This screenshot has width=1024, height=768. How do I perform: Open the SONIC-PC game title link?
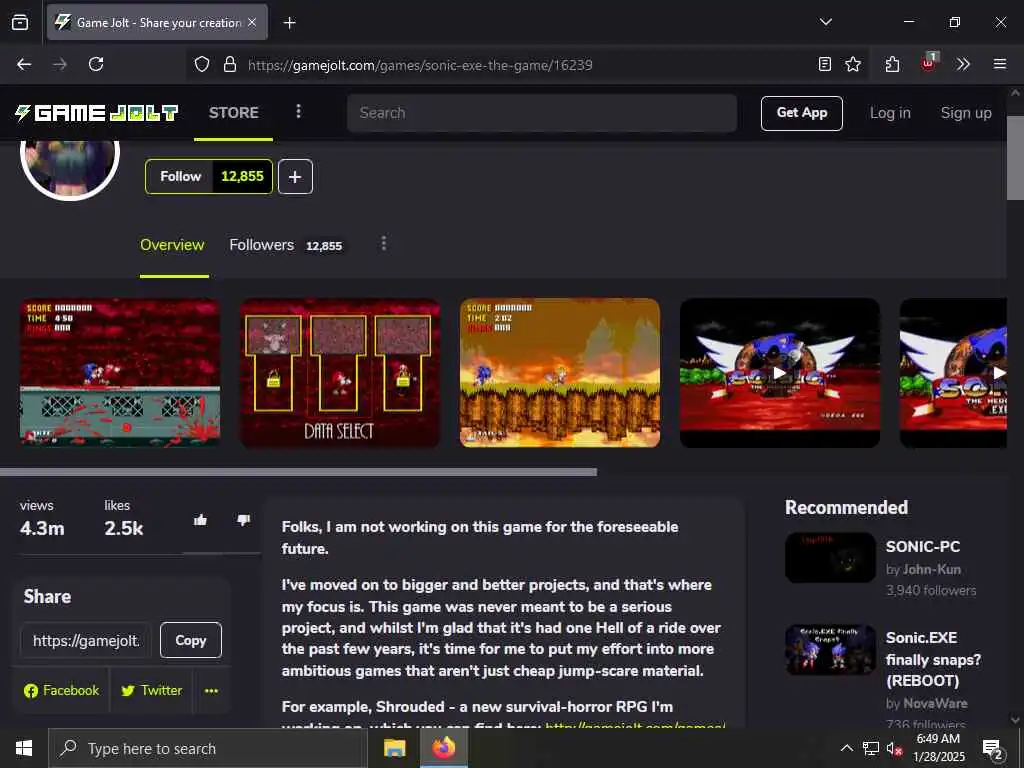[x=923, y=547]
